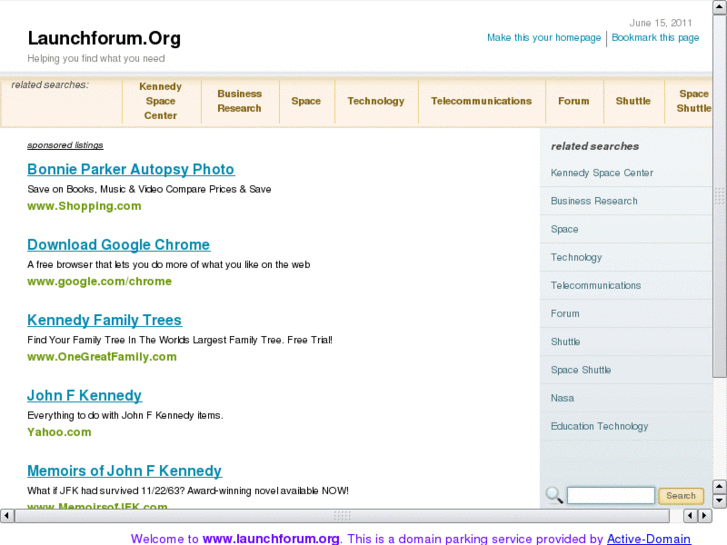This screenshot has width=727, height=545.
Task: Click Space in sidebar related searches
Action: point(564,229)
